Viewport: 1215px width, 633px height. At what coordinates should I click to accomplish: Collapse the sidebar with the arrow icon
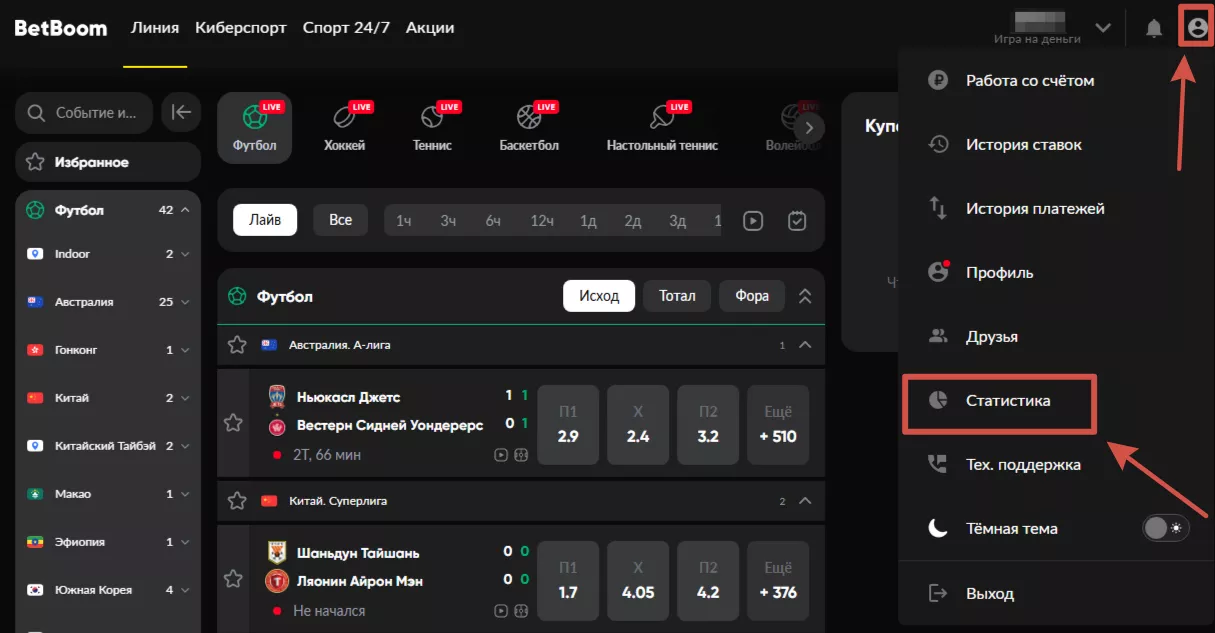181,113
